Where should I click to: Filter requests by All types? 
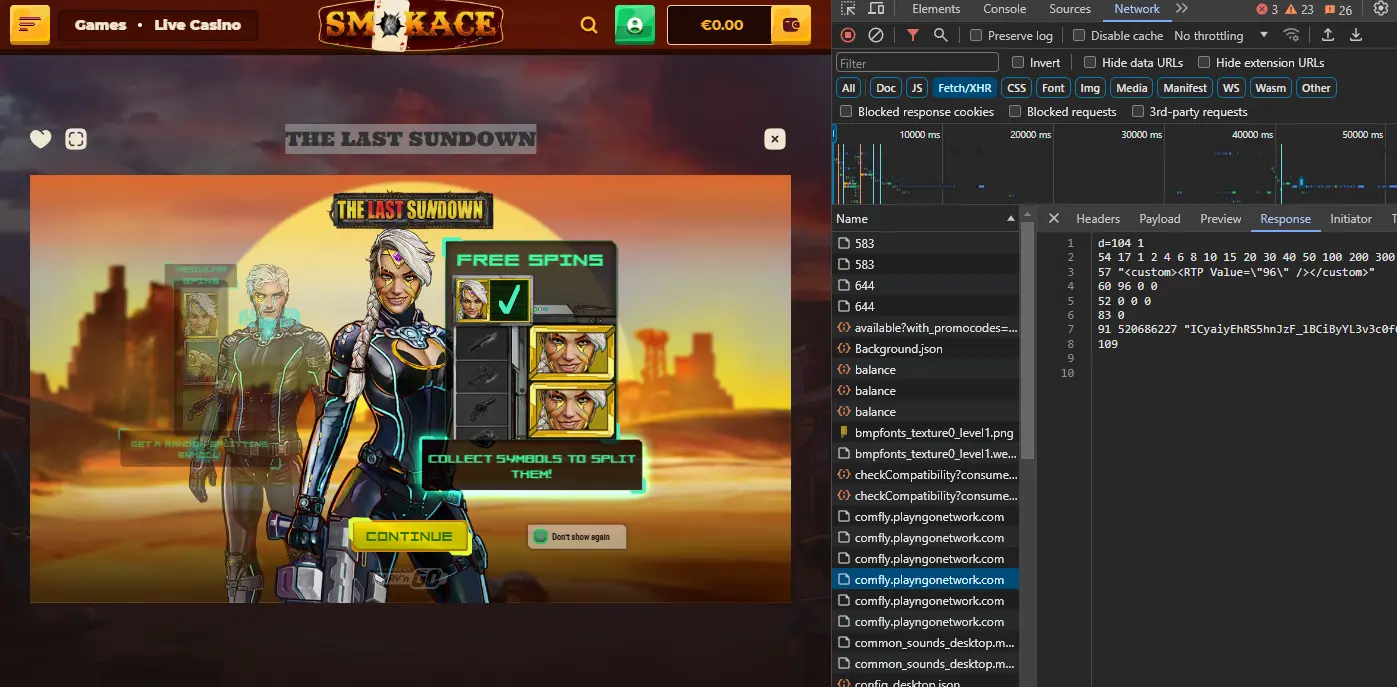[849, 88]
